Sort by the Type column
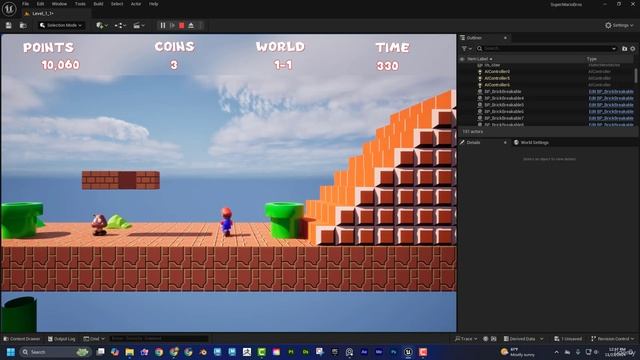 pos(592,59)
